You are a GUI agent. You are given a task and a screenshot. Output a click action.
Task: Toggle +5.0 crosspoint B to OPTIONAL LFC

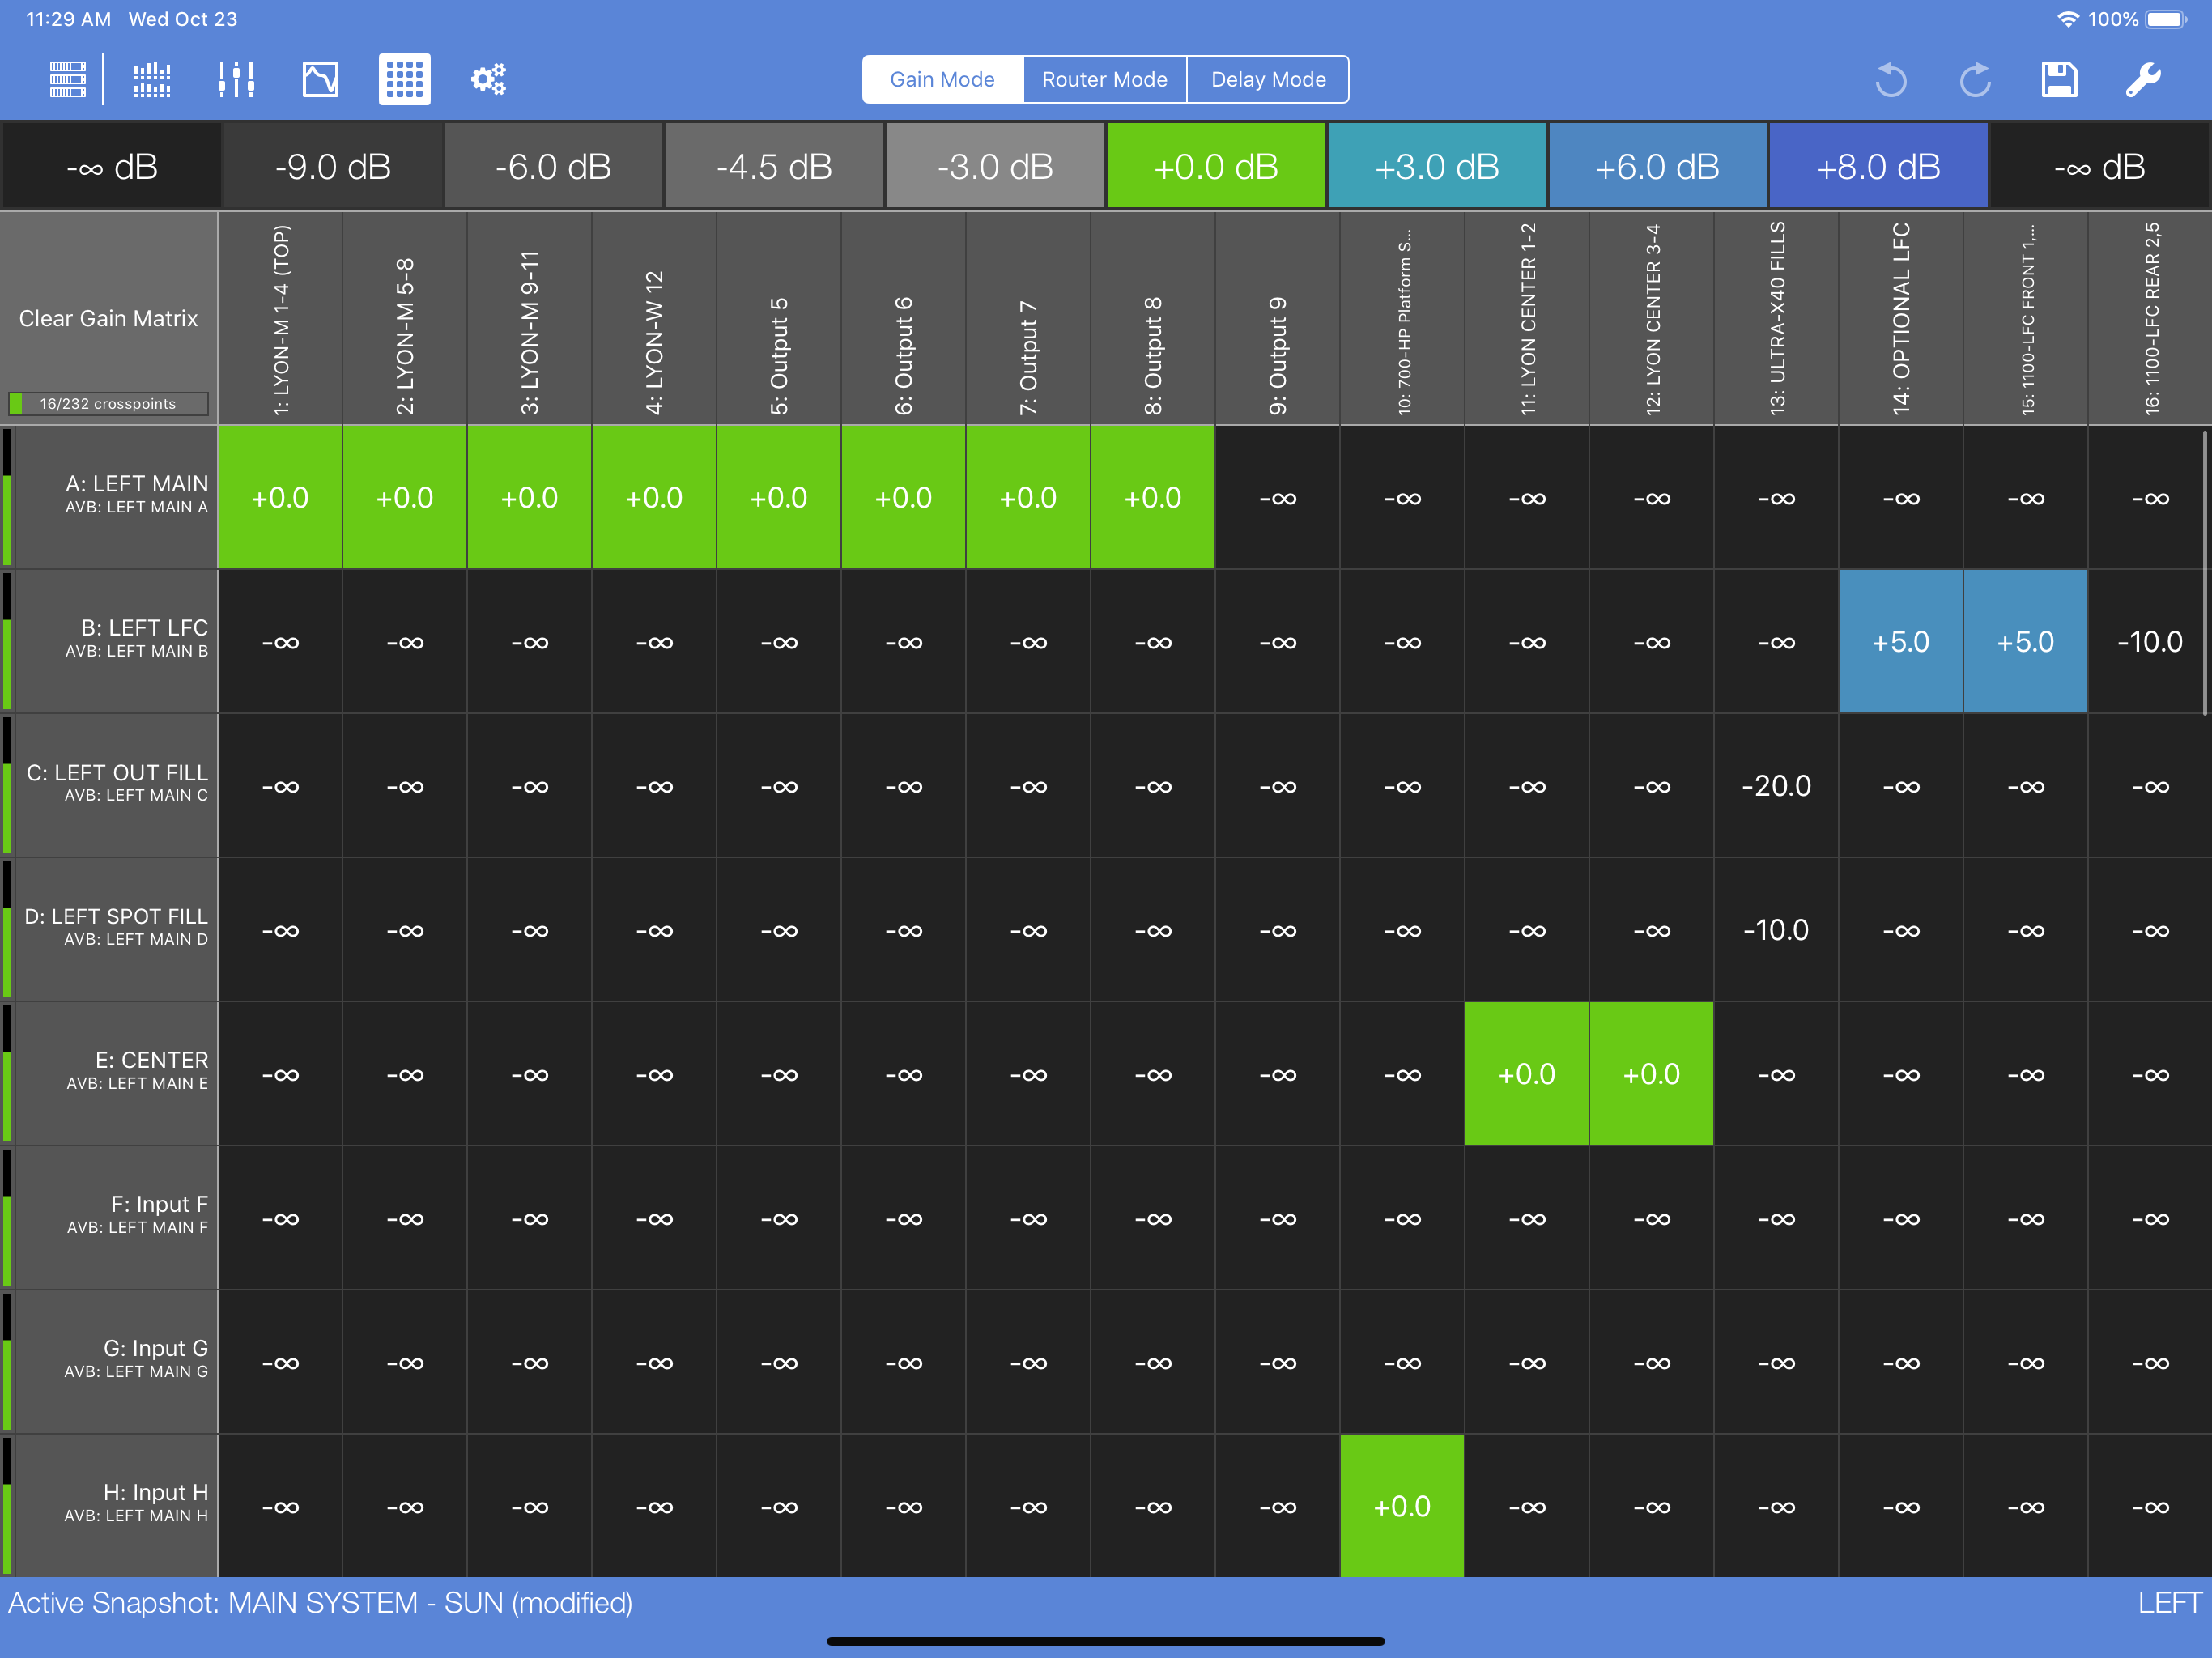(x=1901, y=641)
